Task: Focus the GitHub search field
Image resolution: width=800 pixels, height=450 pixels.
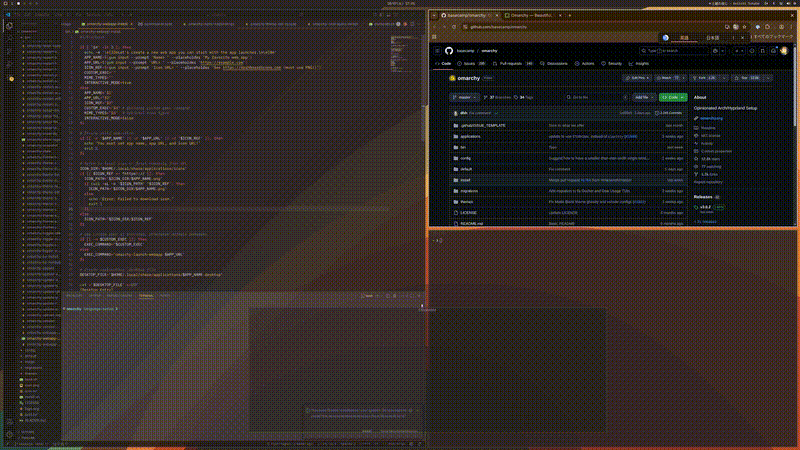Action: [x=673, y=51]
